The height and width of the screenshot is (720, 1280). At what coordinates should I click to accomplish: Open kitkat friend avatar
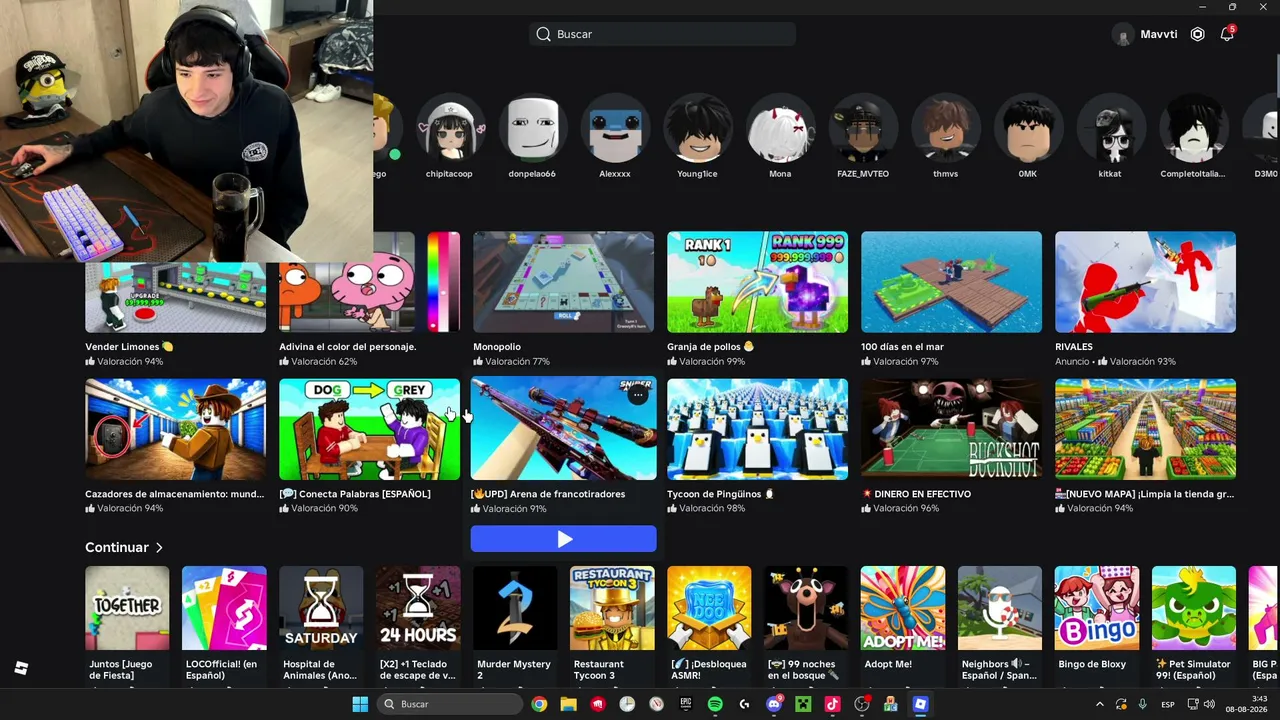click(1110, 127)
